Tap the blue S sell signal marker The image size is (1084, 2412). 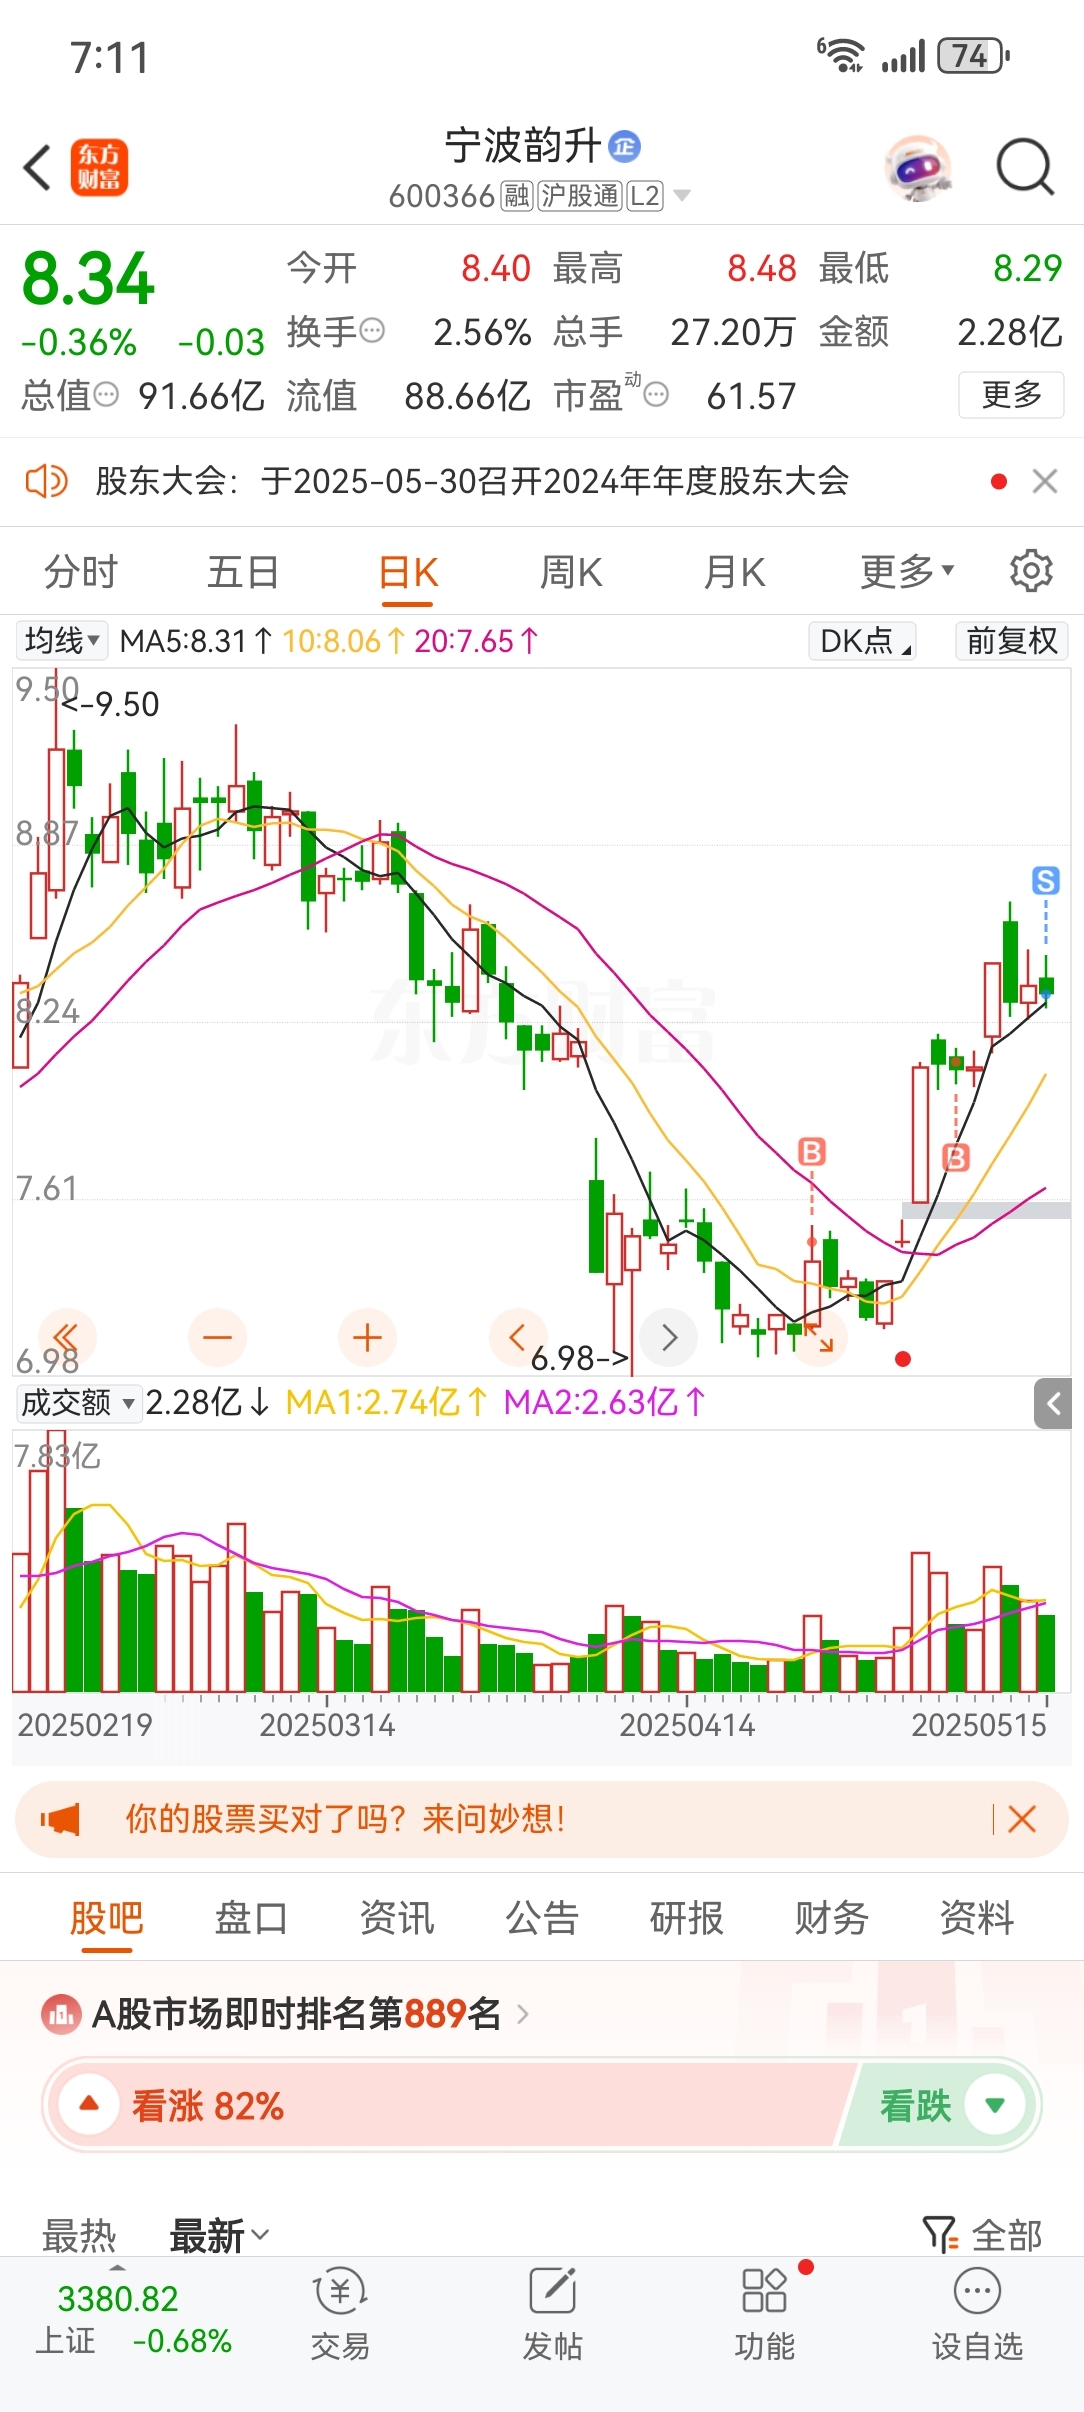point(1046,881)
